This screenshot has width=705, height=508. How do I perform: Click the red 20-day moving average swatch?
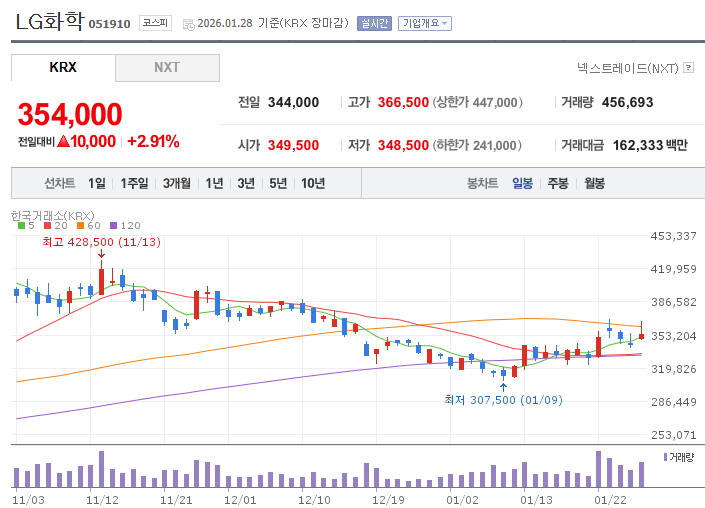pos(48,226)
